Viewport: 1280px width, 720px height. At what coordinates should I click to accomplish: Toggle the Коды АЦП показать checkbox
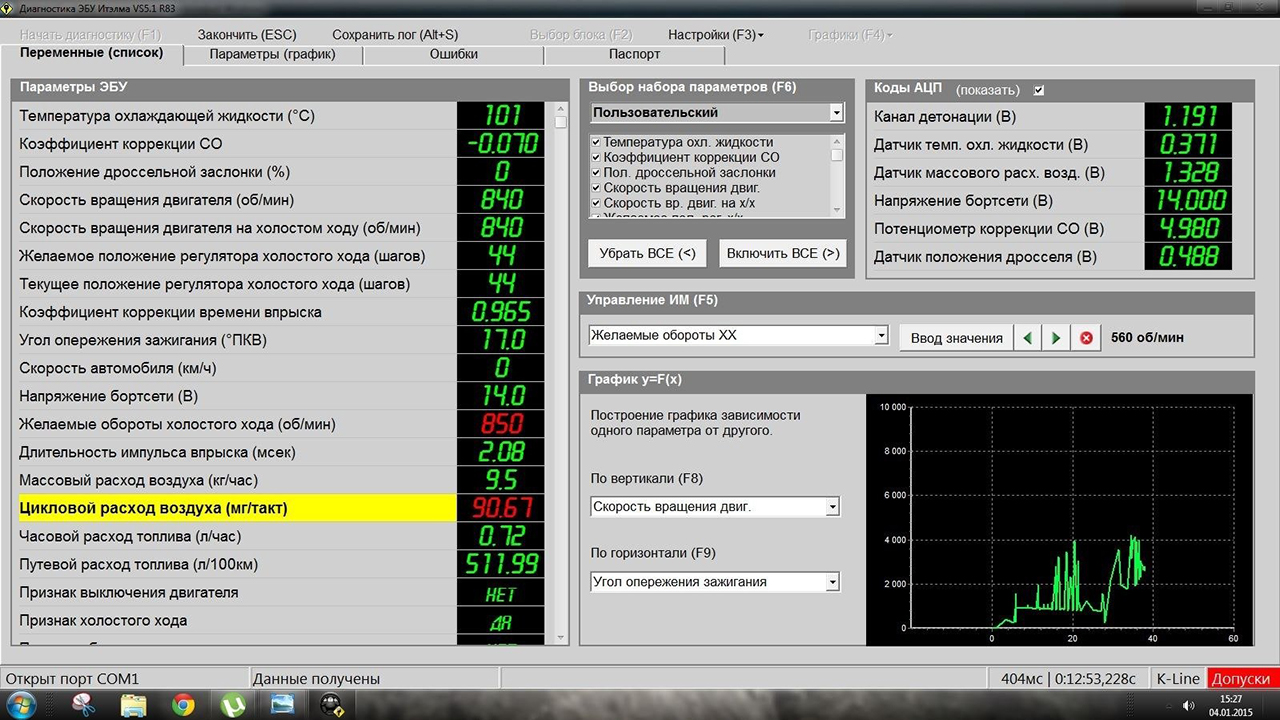[x=1039, y=90]
